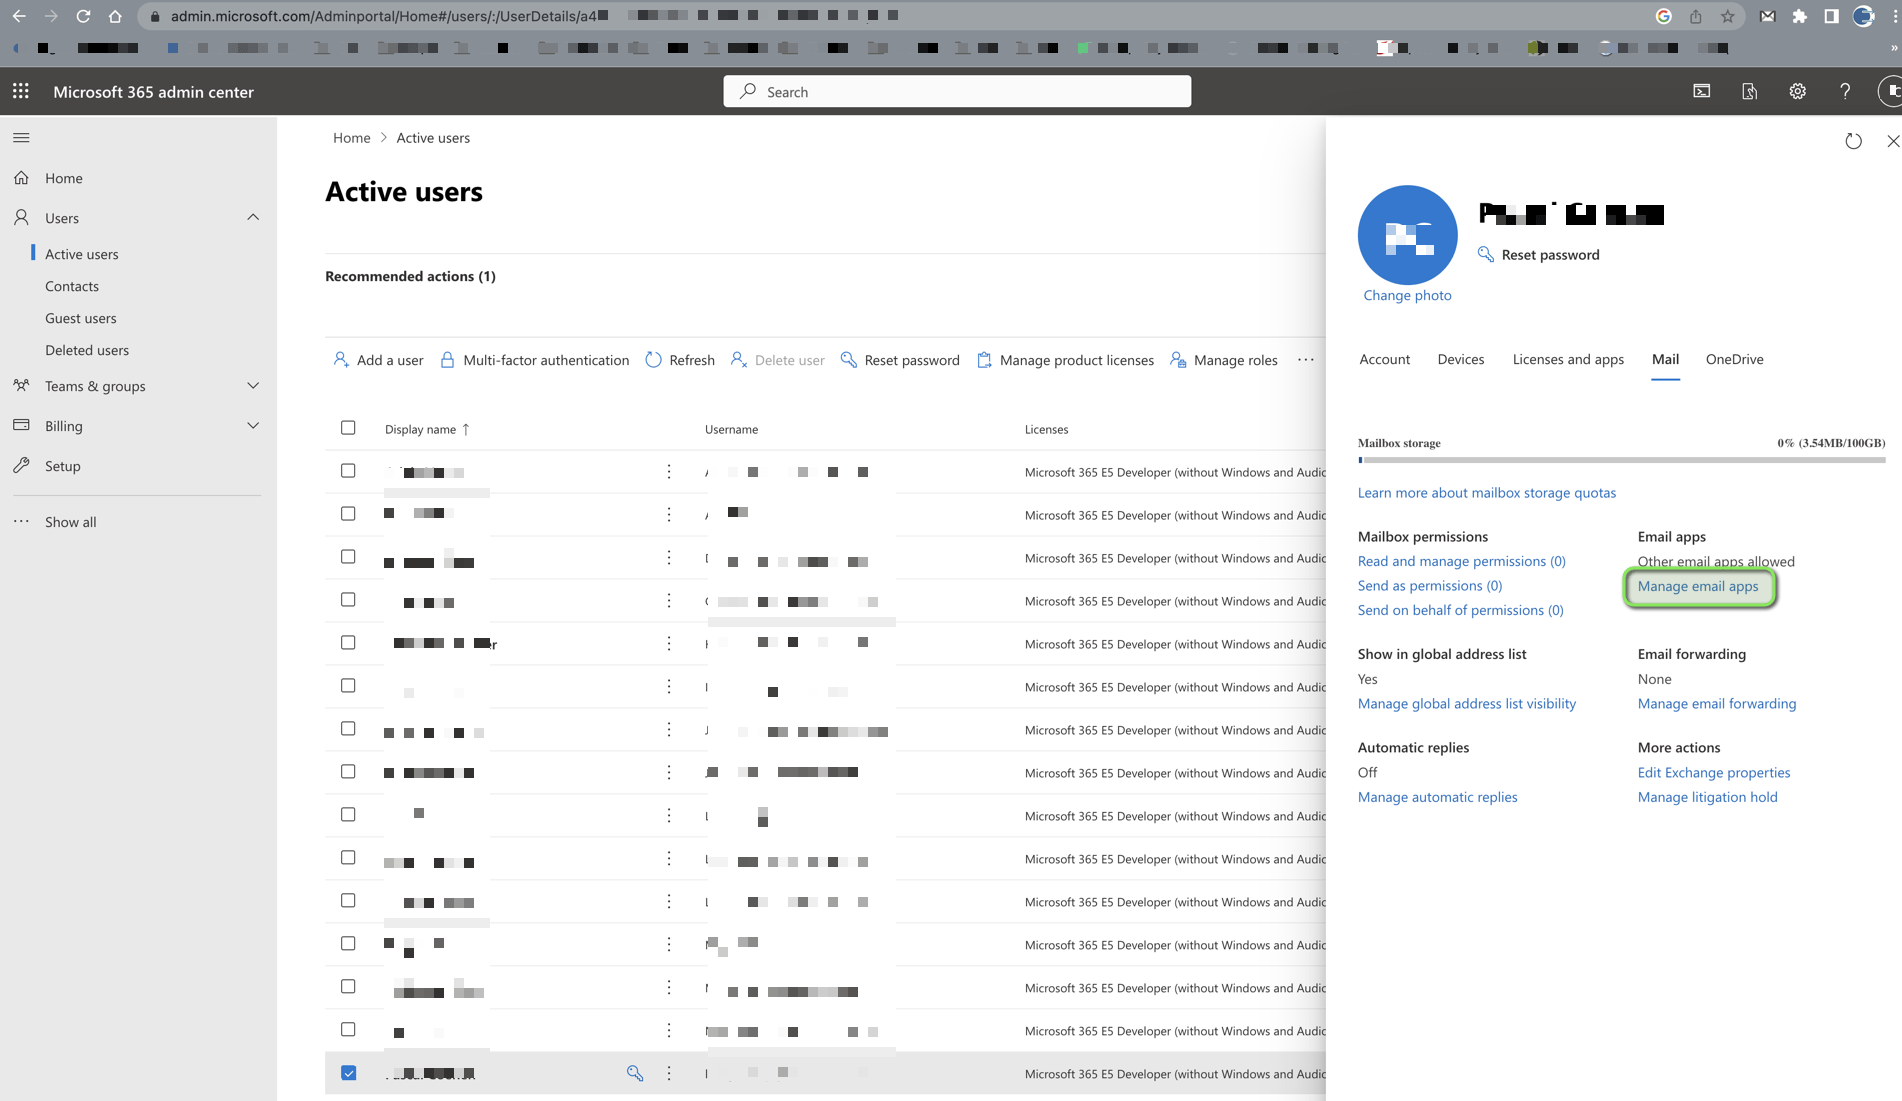
Task: Click the Setup wrench item
Action: 62,466
